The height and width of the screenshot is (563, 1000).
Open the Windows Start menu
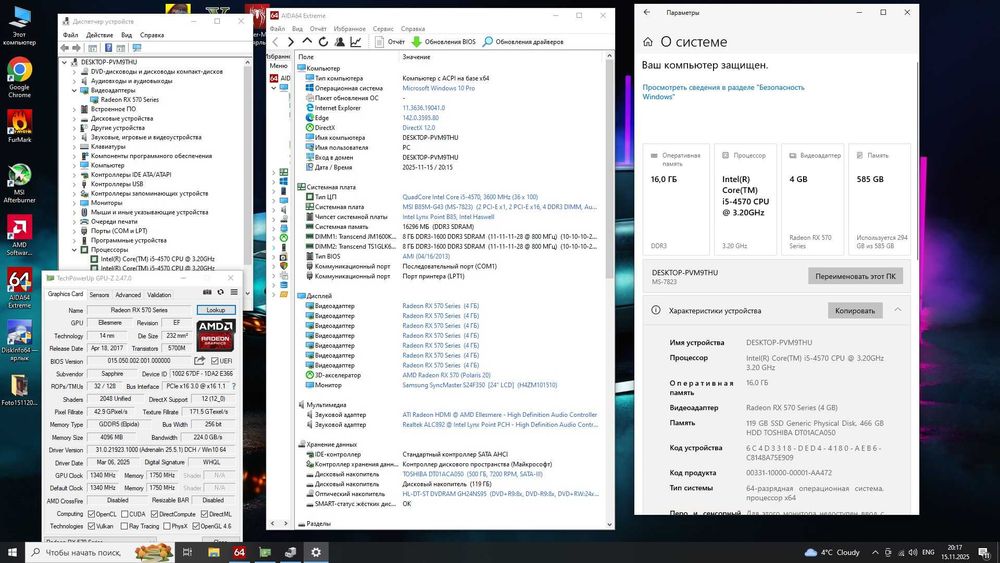coord(12,552)
